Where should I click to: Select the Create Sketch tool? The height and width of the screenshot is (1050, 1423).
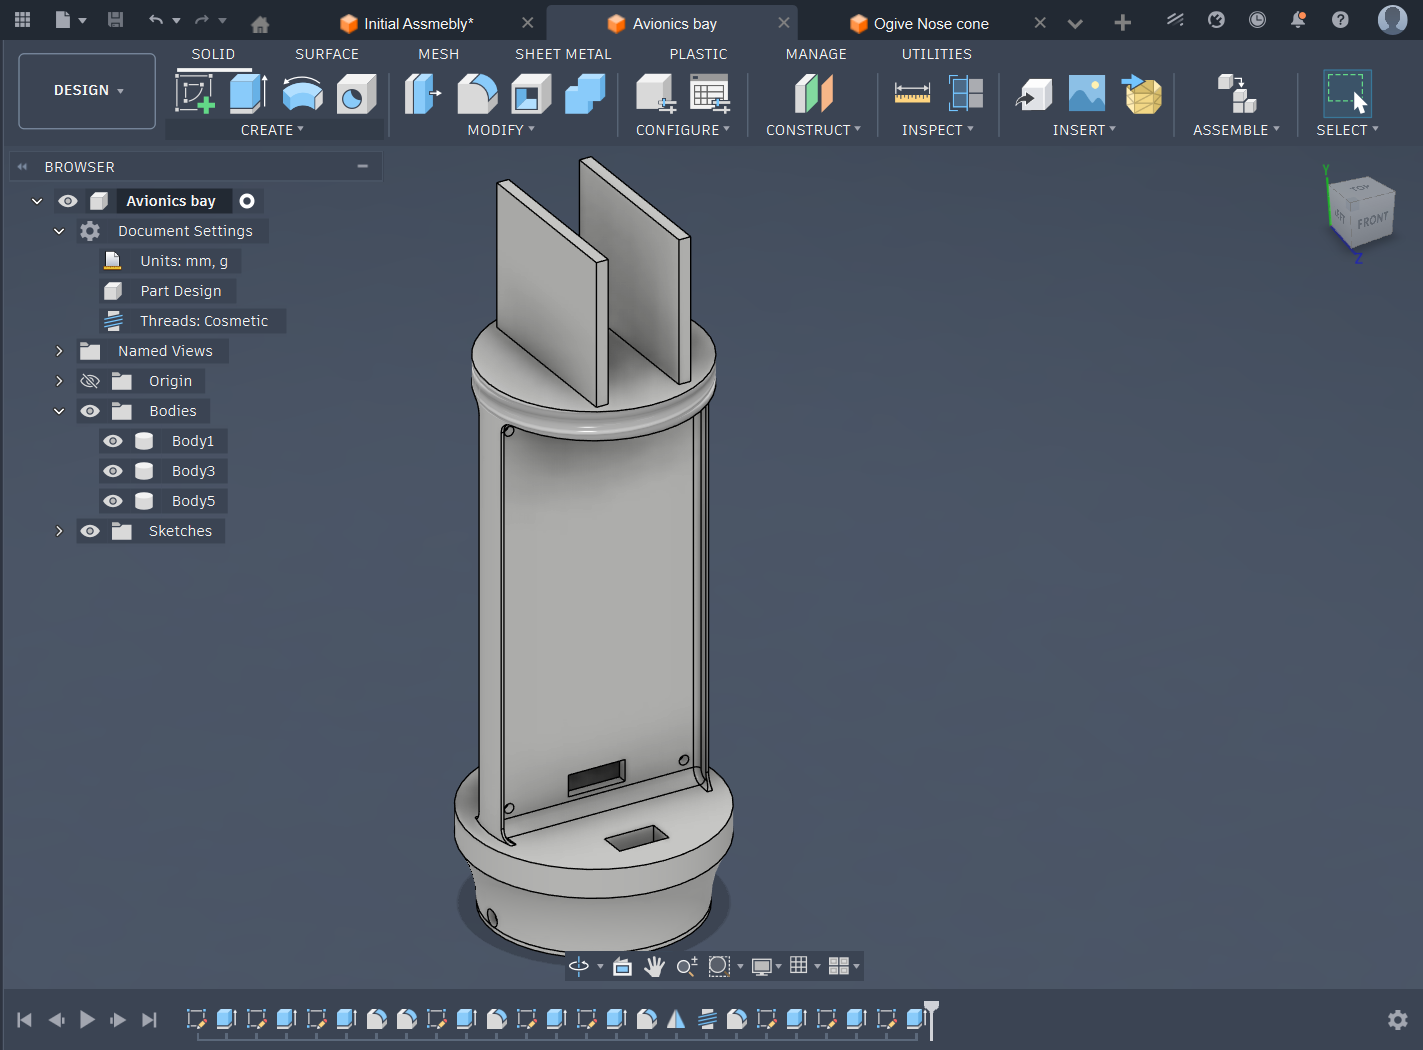195,94
